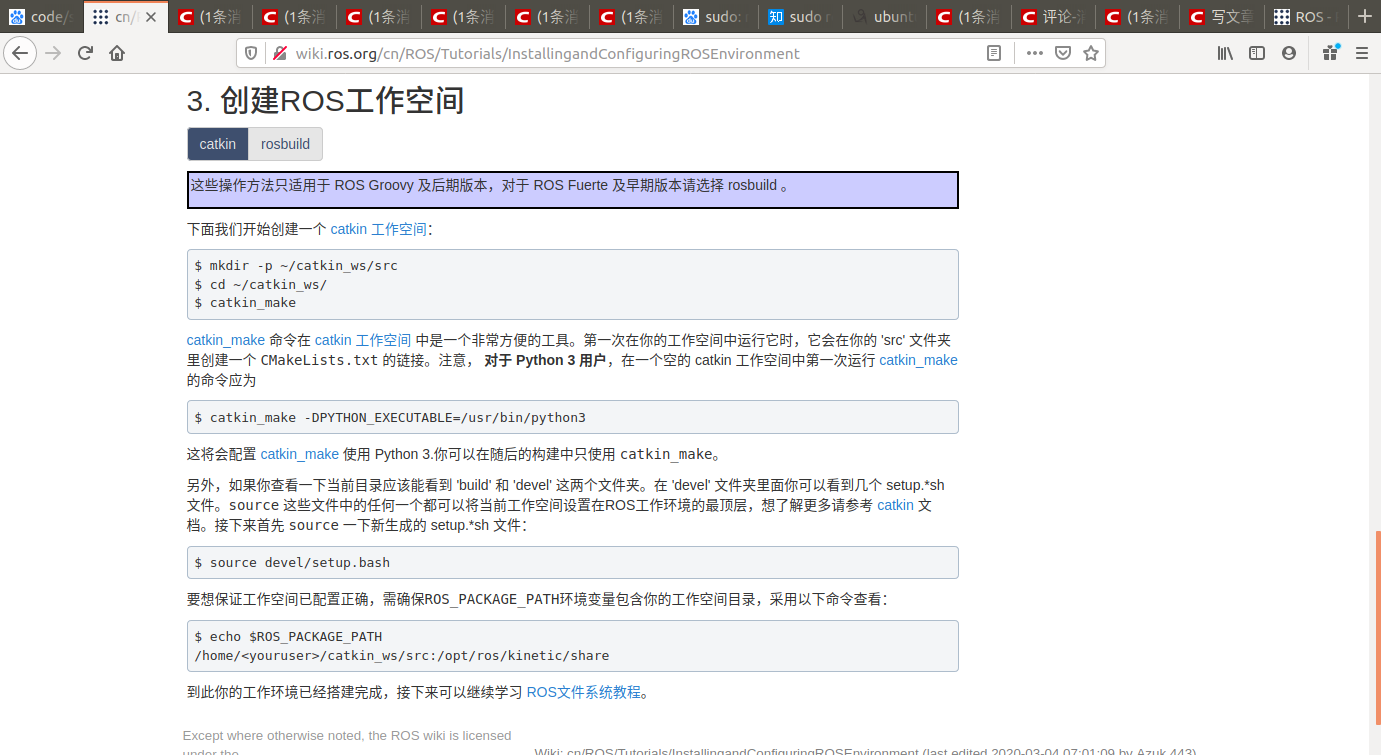Switch to the first CSDN tab
1381x755 pixels.
coord(210,16)
